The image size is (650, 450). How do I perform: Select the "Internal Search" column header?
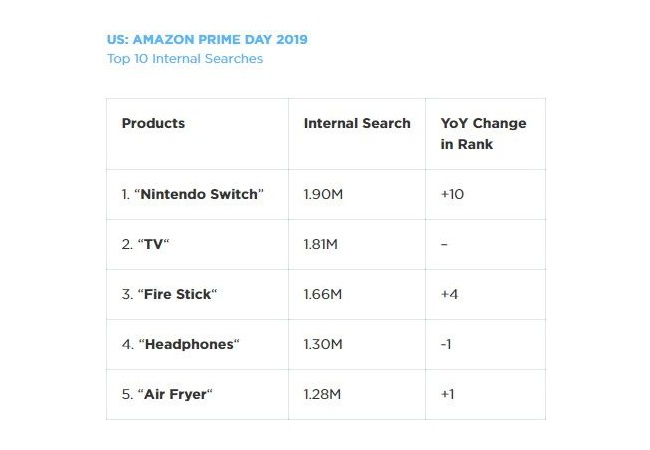point(357,124)
